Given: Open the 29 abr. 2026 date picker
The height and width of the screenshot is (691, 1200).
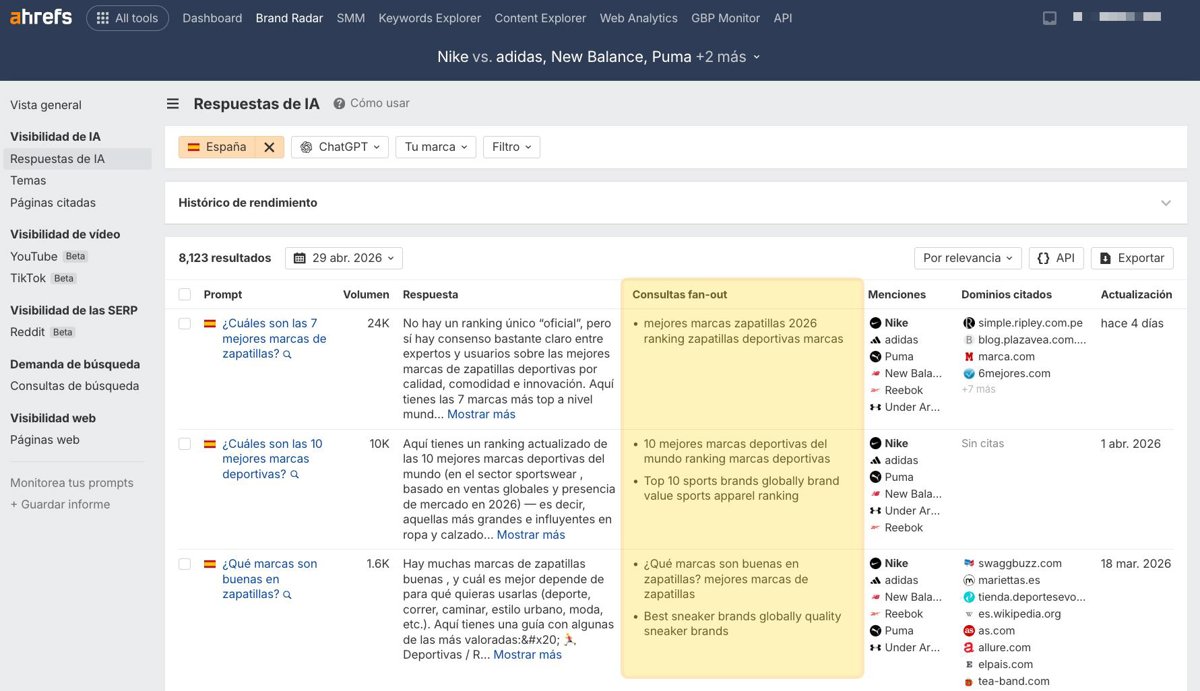Looking at the screenshot, I should point(344,258).
